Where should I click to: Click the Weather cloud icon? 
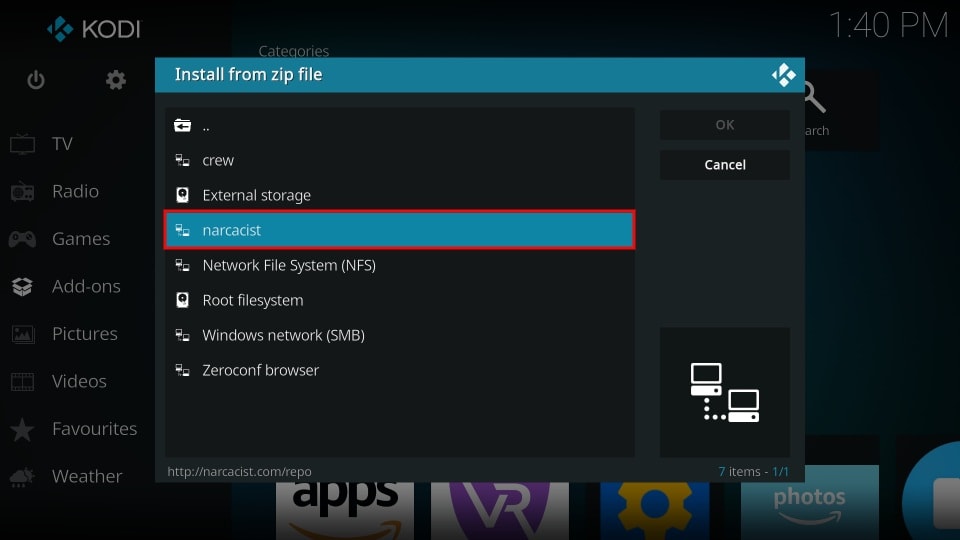[x=22, y=477]
